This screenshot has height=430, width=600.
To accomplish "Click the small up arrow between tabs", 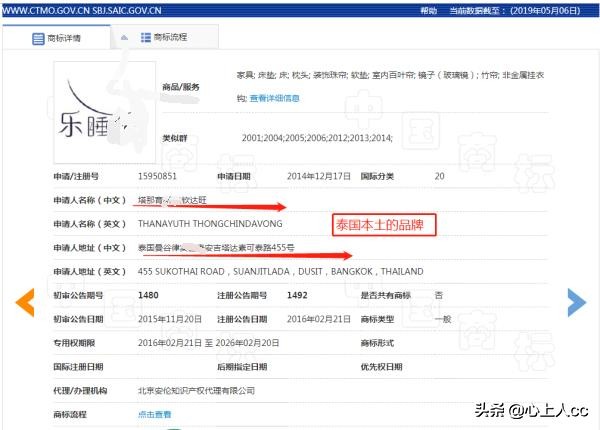I will click(124, 37).
